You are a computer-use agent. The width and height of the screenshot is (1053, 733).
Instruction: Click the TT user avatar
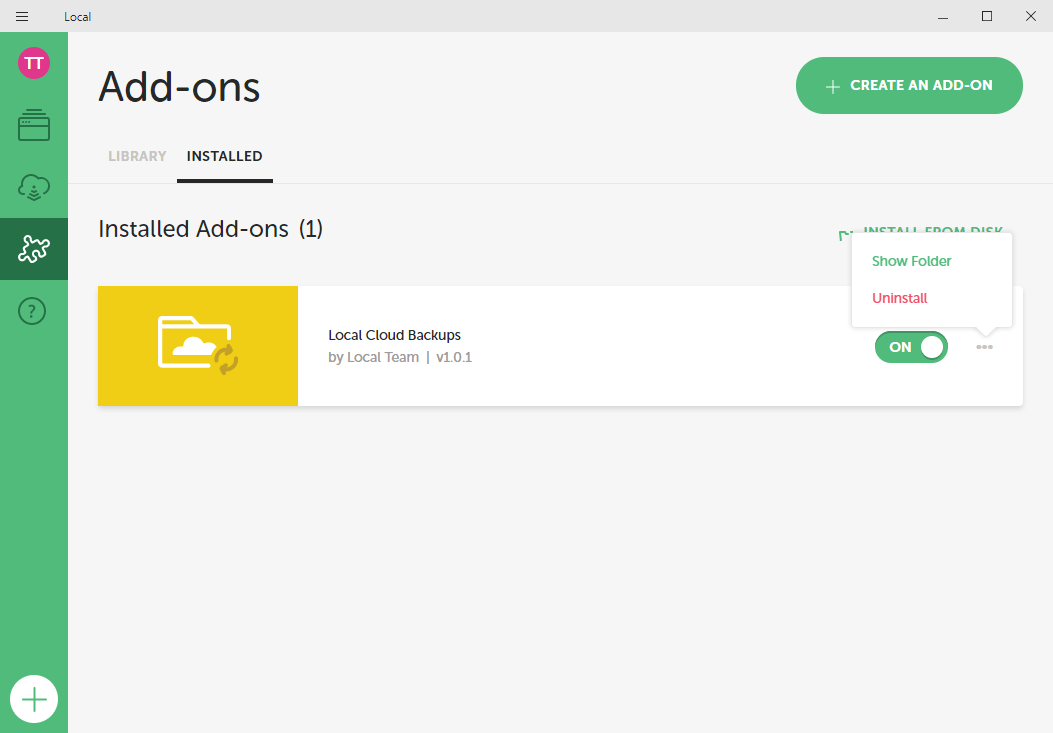34,63
